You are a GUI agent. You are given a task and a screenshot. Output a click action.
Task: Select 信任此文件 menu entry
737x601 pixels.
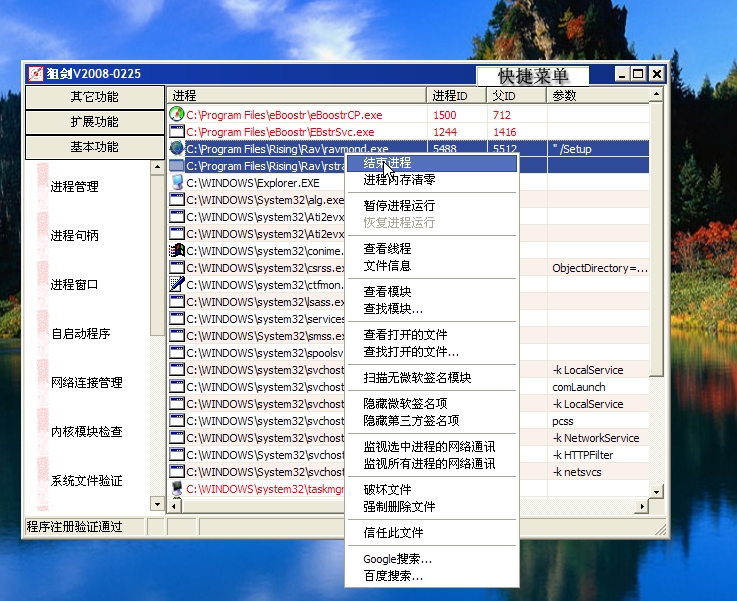(432, 532)
